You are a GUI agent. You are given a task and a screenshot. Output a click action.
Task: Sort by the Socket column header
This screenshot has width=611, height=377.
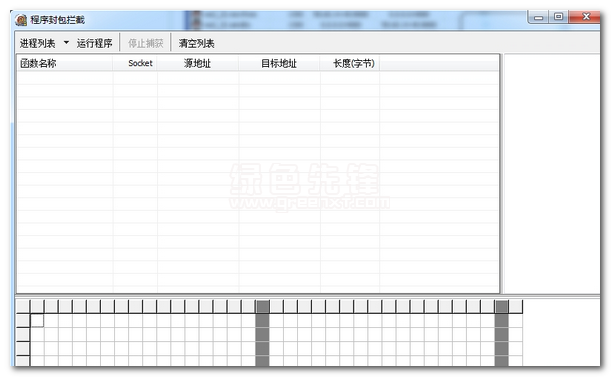pos(135,63)
